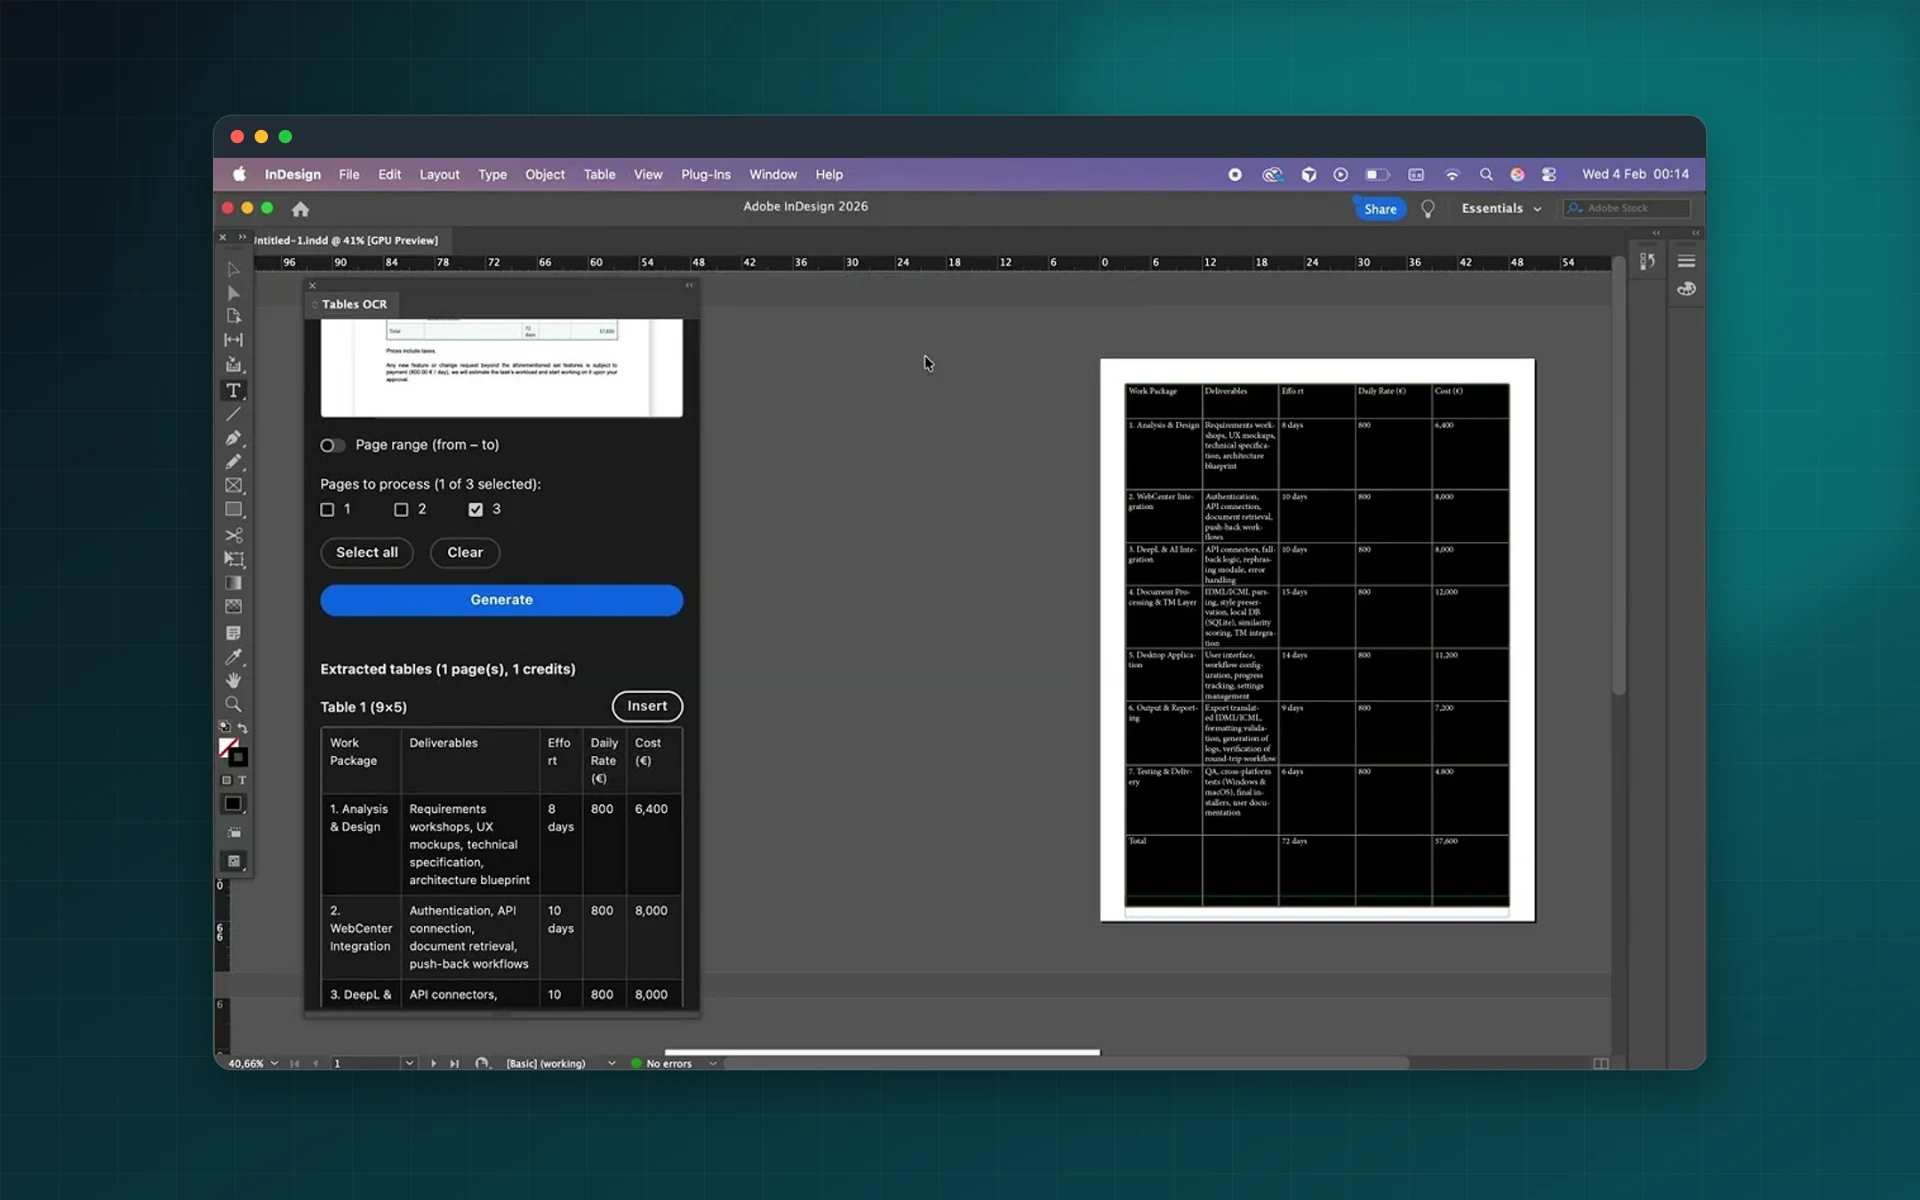Open the File menu

coord(349,174)
